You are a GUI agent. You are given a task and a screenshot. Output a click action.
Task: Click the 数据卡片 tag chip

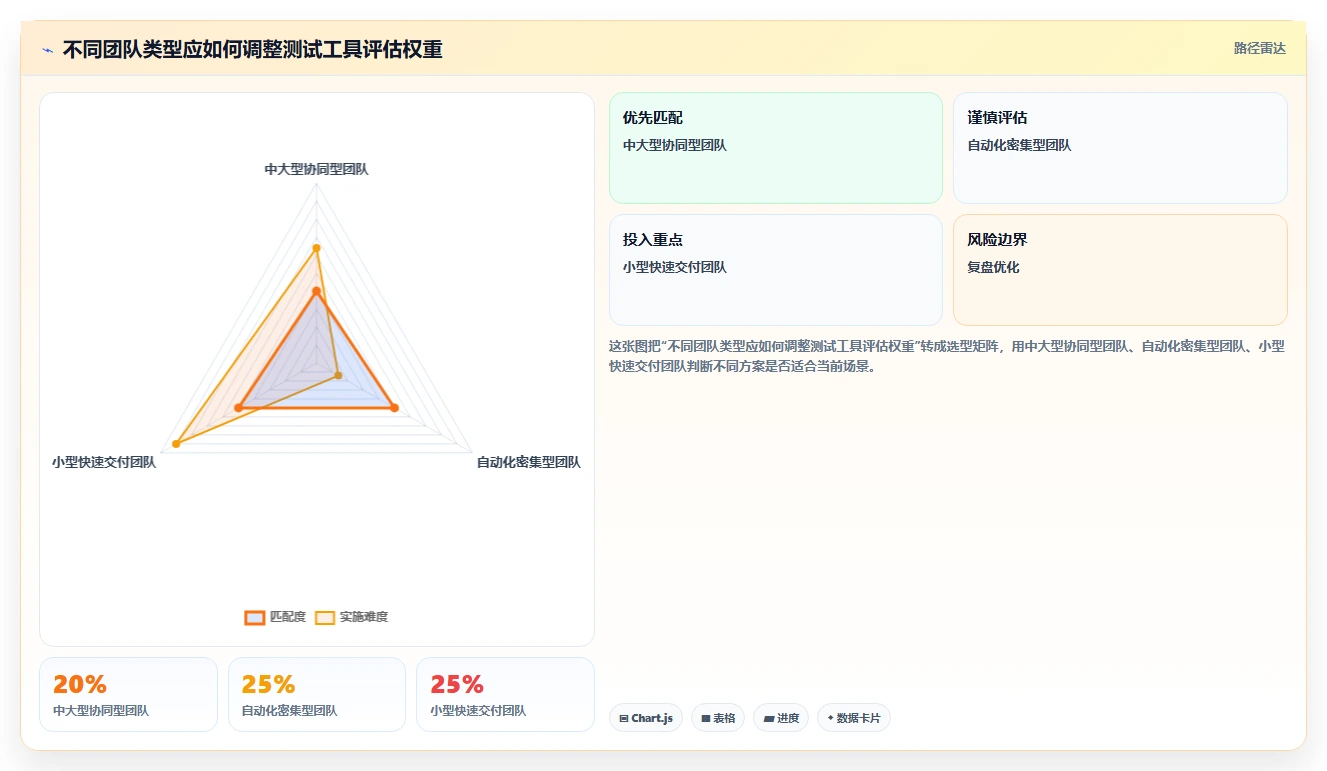pos(854,718)
